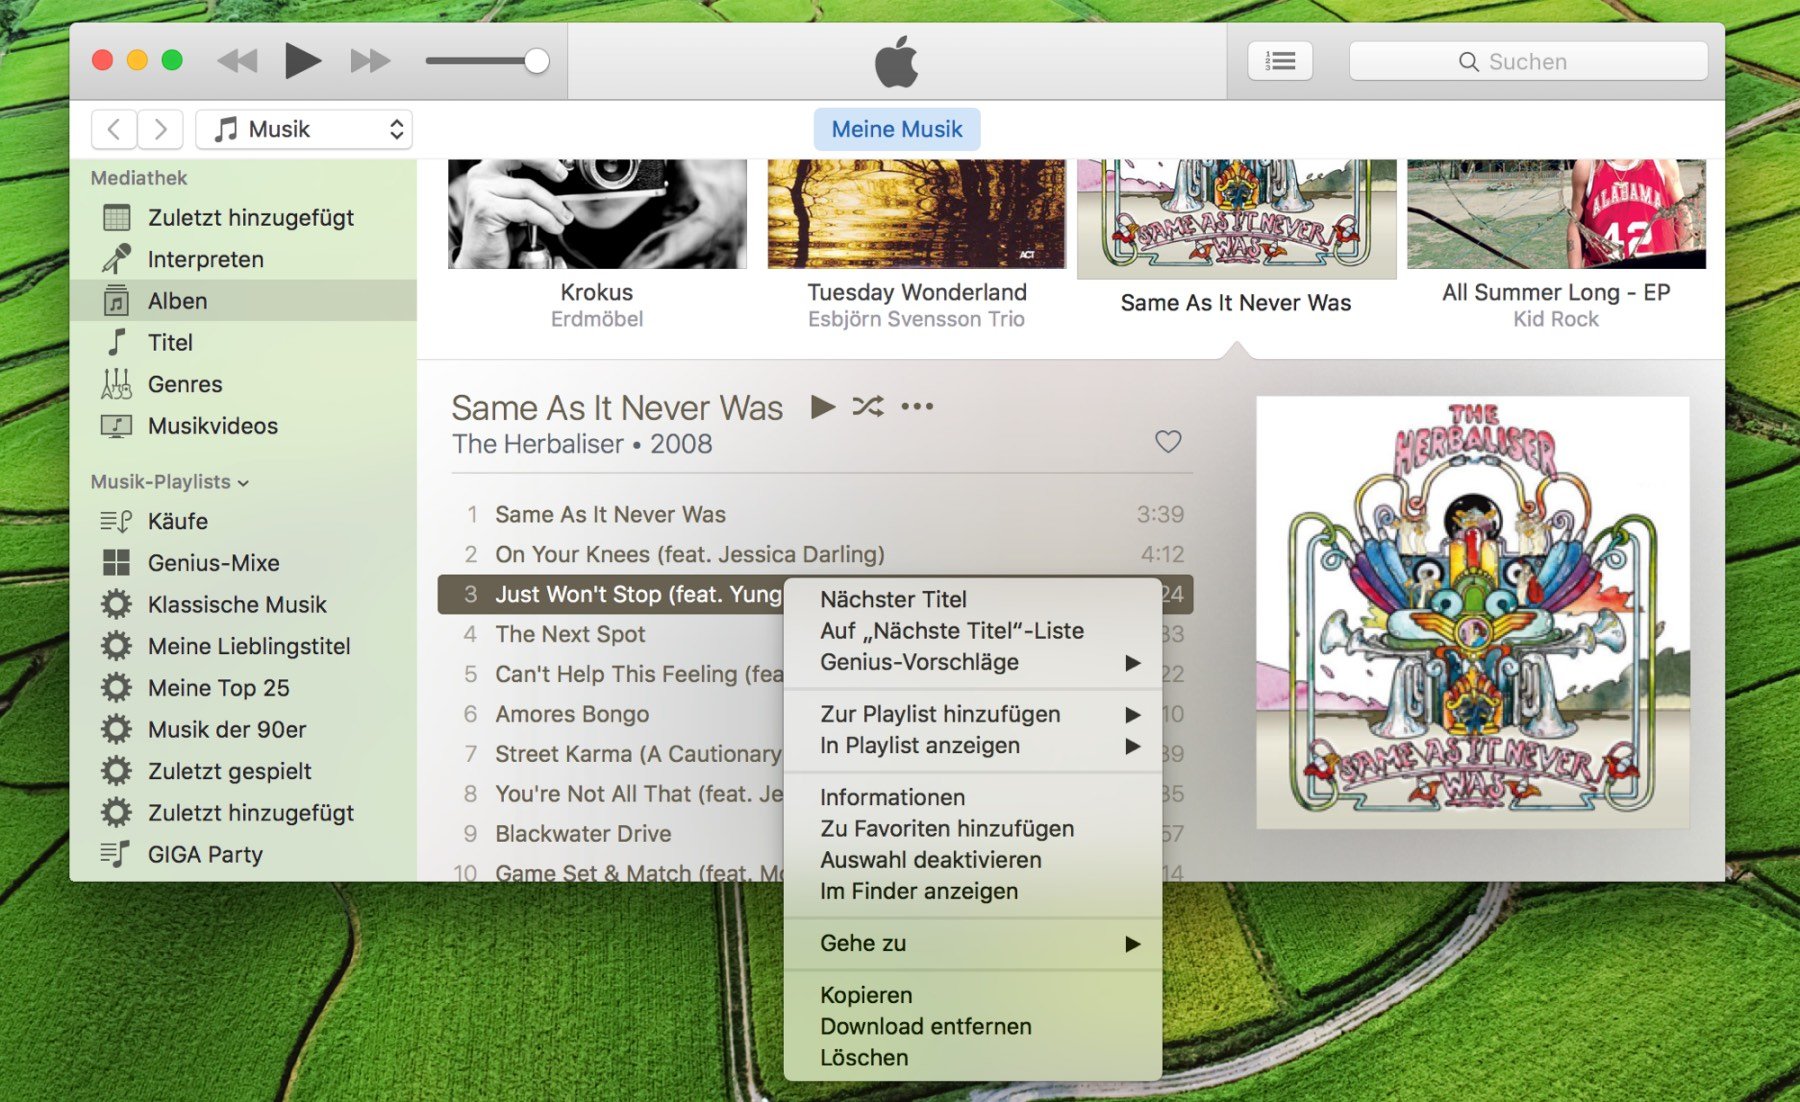Open Genius-Mixe grid icon entry
The height and width of the screenshot is (1102, 1800).
pos(116,563)
